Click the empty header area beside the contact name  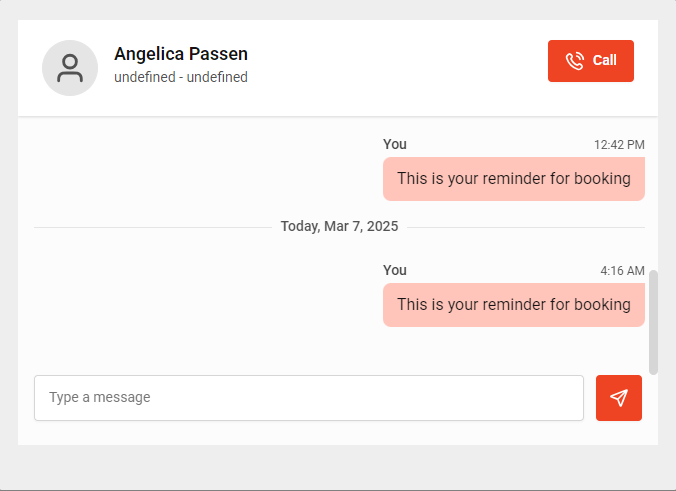(x=400, y=66)
